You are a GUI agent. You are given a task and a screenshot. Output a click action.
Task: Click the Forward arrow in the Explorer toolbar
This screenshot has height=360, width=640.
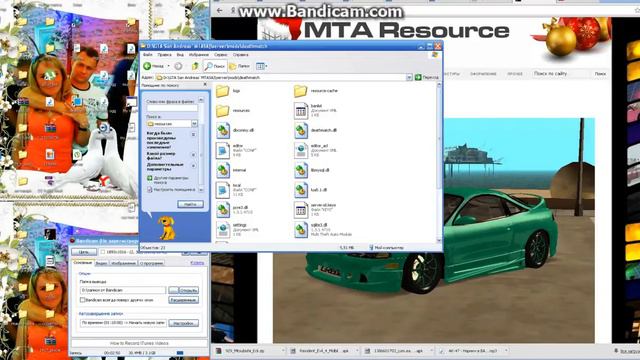coord(178,66)
